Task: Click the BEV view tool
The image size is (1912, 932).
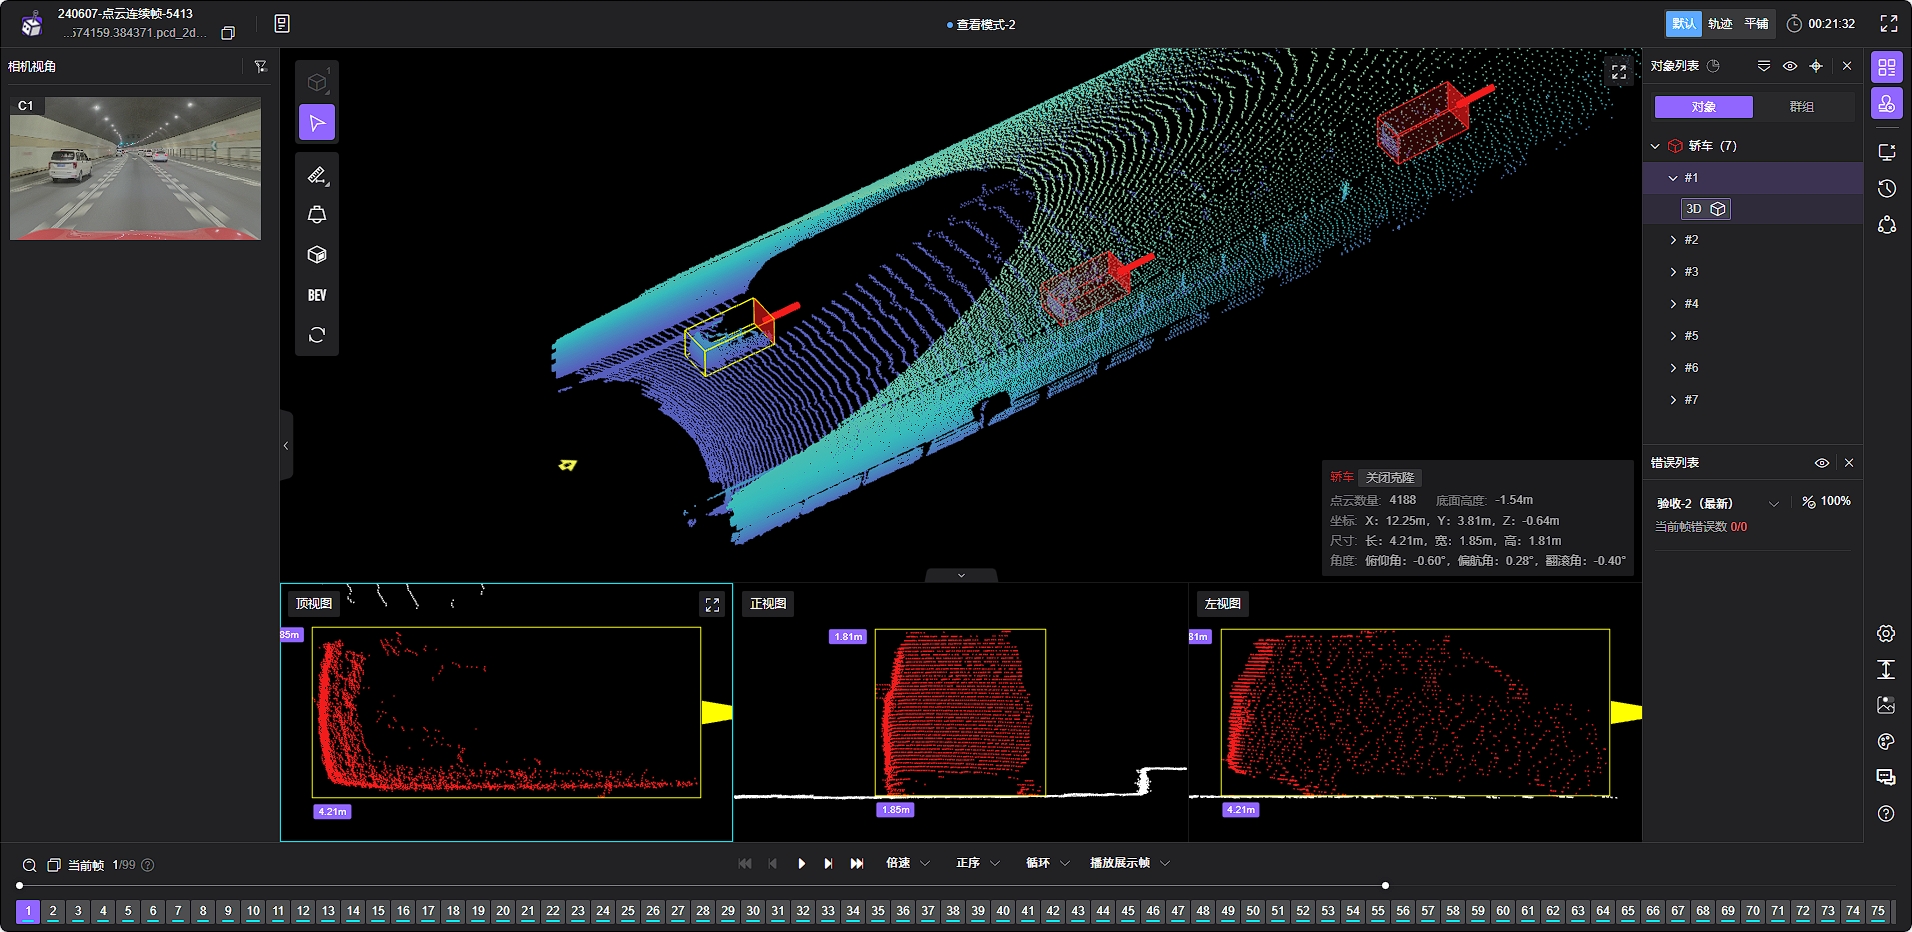Action: pyautogui.click(x=317, y=295)
